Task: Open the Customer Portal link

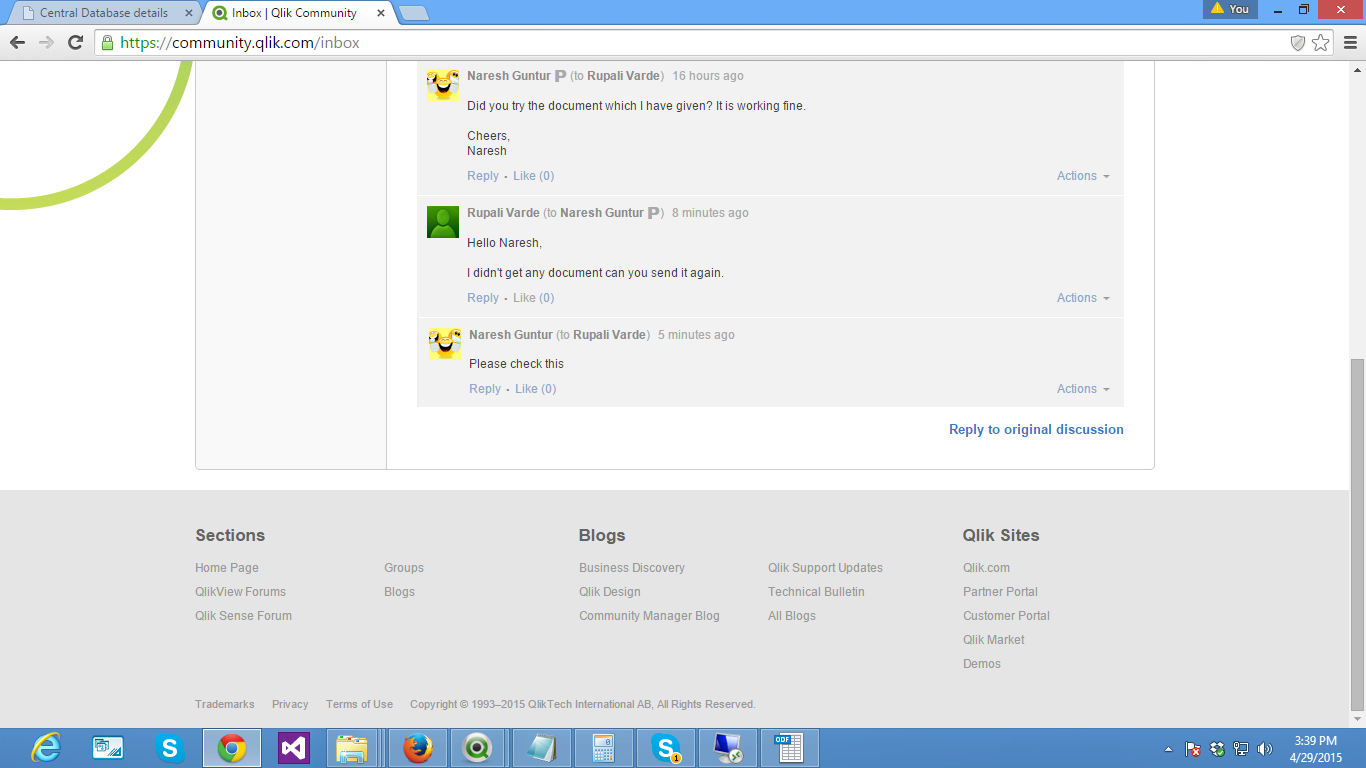Action: (x=1006, y=616)
